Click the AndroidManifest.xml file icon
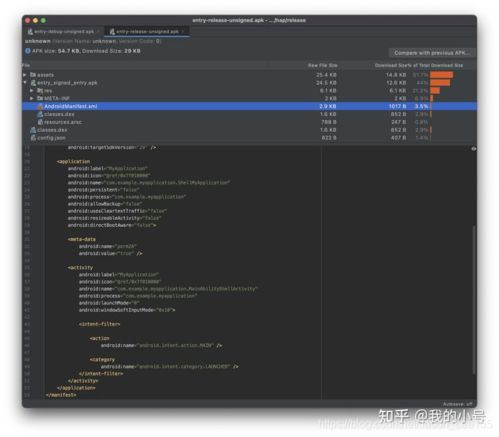Image resolution: width=499 pixels, height=437 pixels. 40,106
